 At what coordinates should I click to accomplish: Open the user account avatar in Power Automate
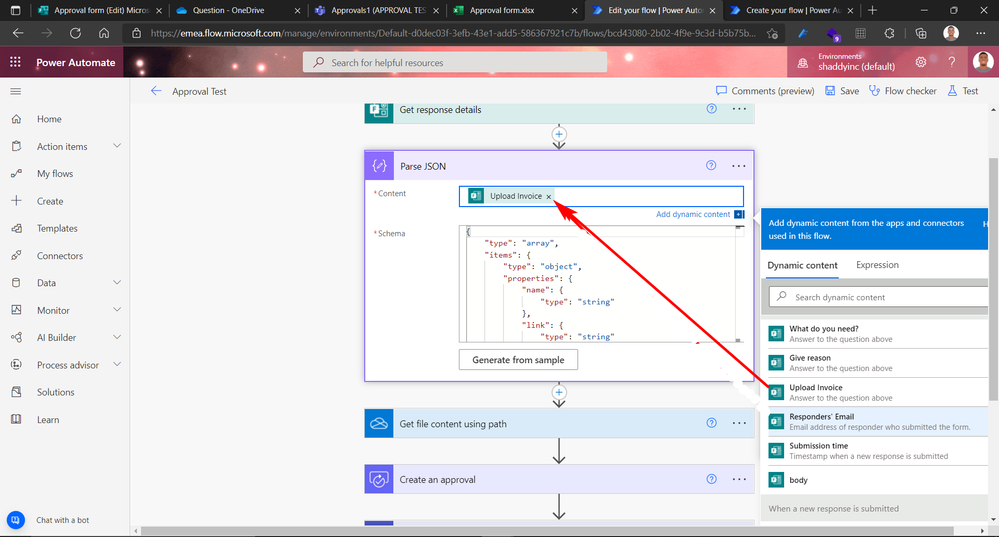click(x=984, y=62)
